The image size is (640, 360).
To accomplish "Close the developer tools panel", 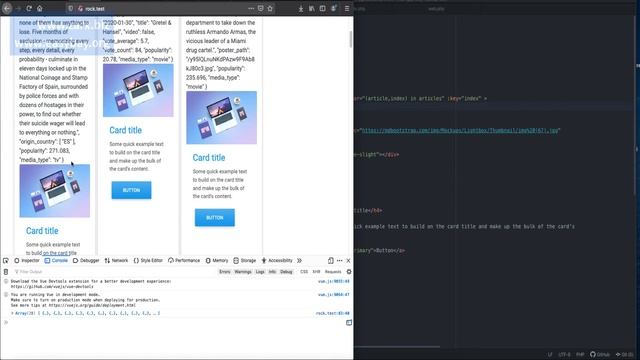I will pyautogui.click(x=348, y=260).
